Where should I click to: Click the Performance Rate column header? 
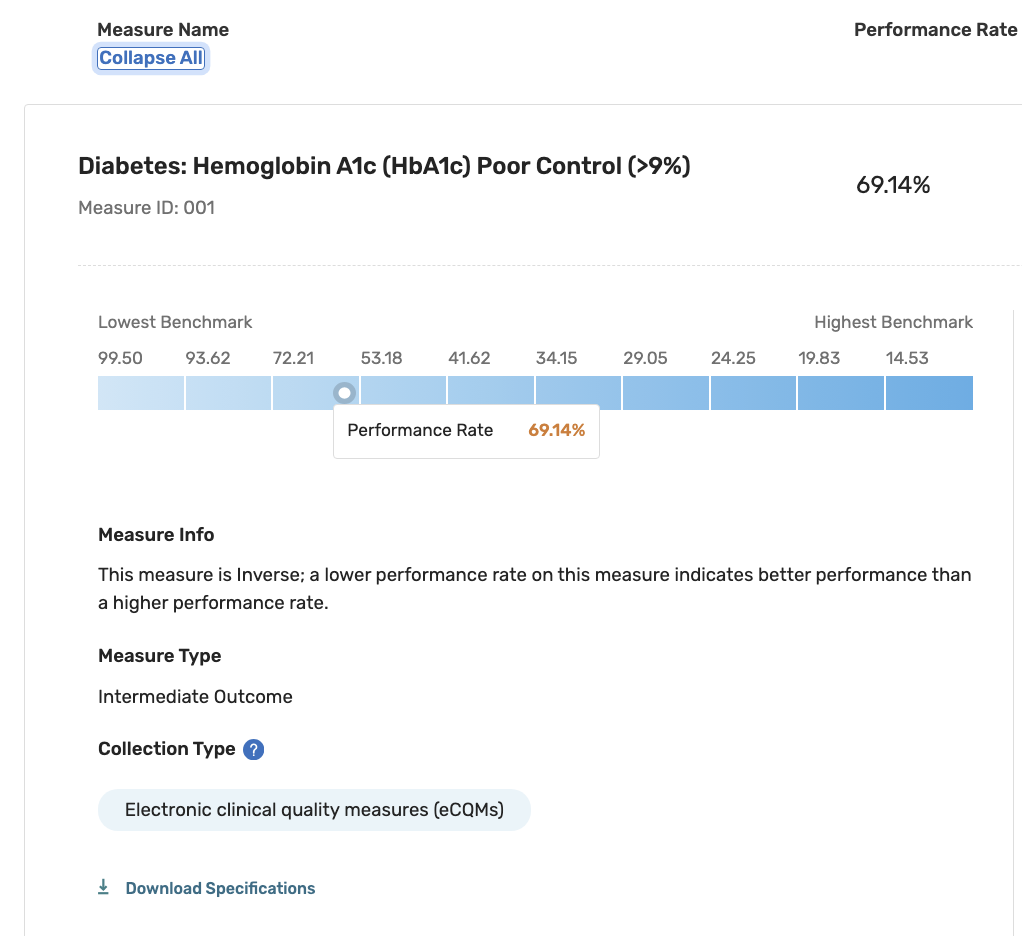pos(935,30)
